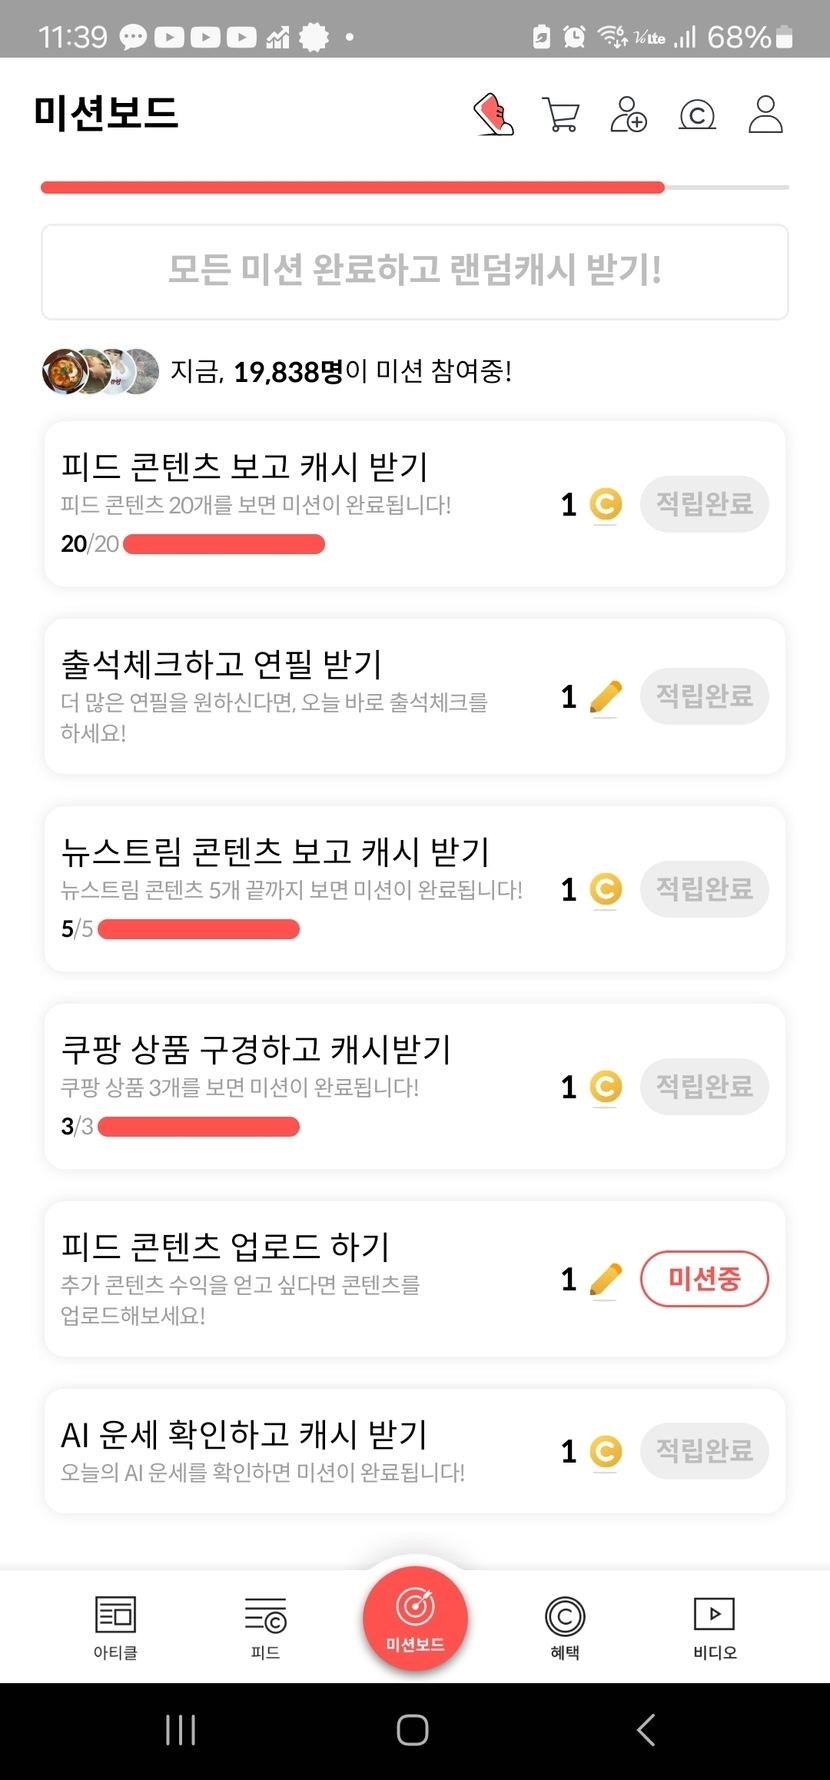Tap the 20/20 feed content progress bar
Viewport: 830px width, 1780px height.
pos(224,544)
